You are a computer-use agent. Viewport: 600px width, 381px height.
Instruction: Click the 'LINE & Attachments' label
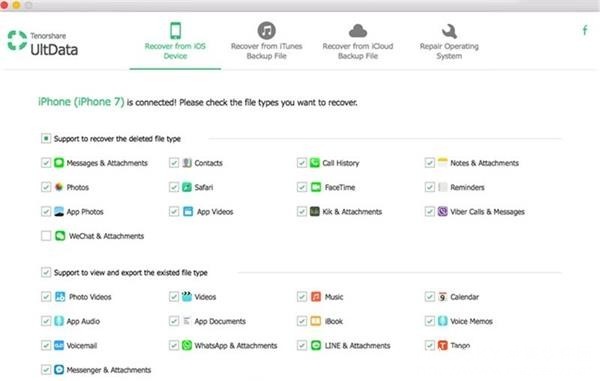tap(357, 345)
